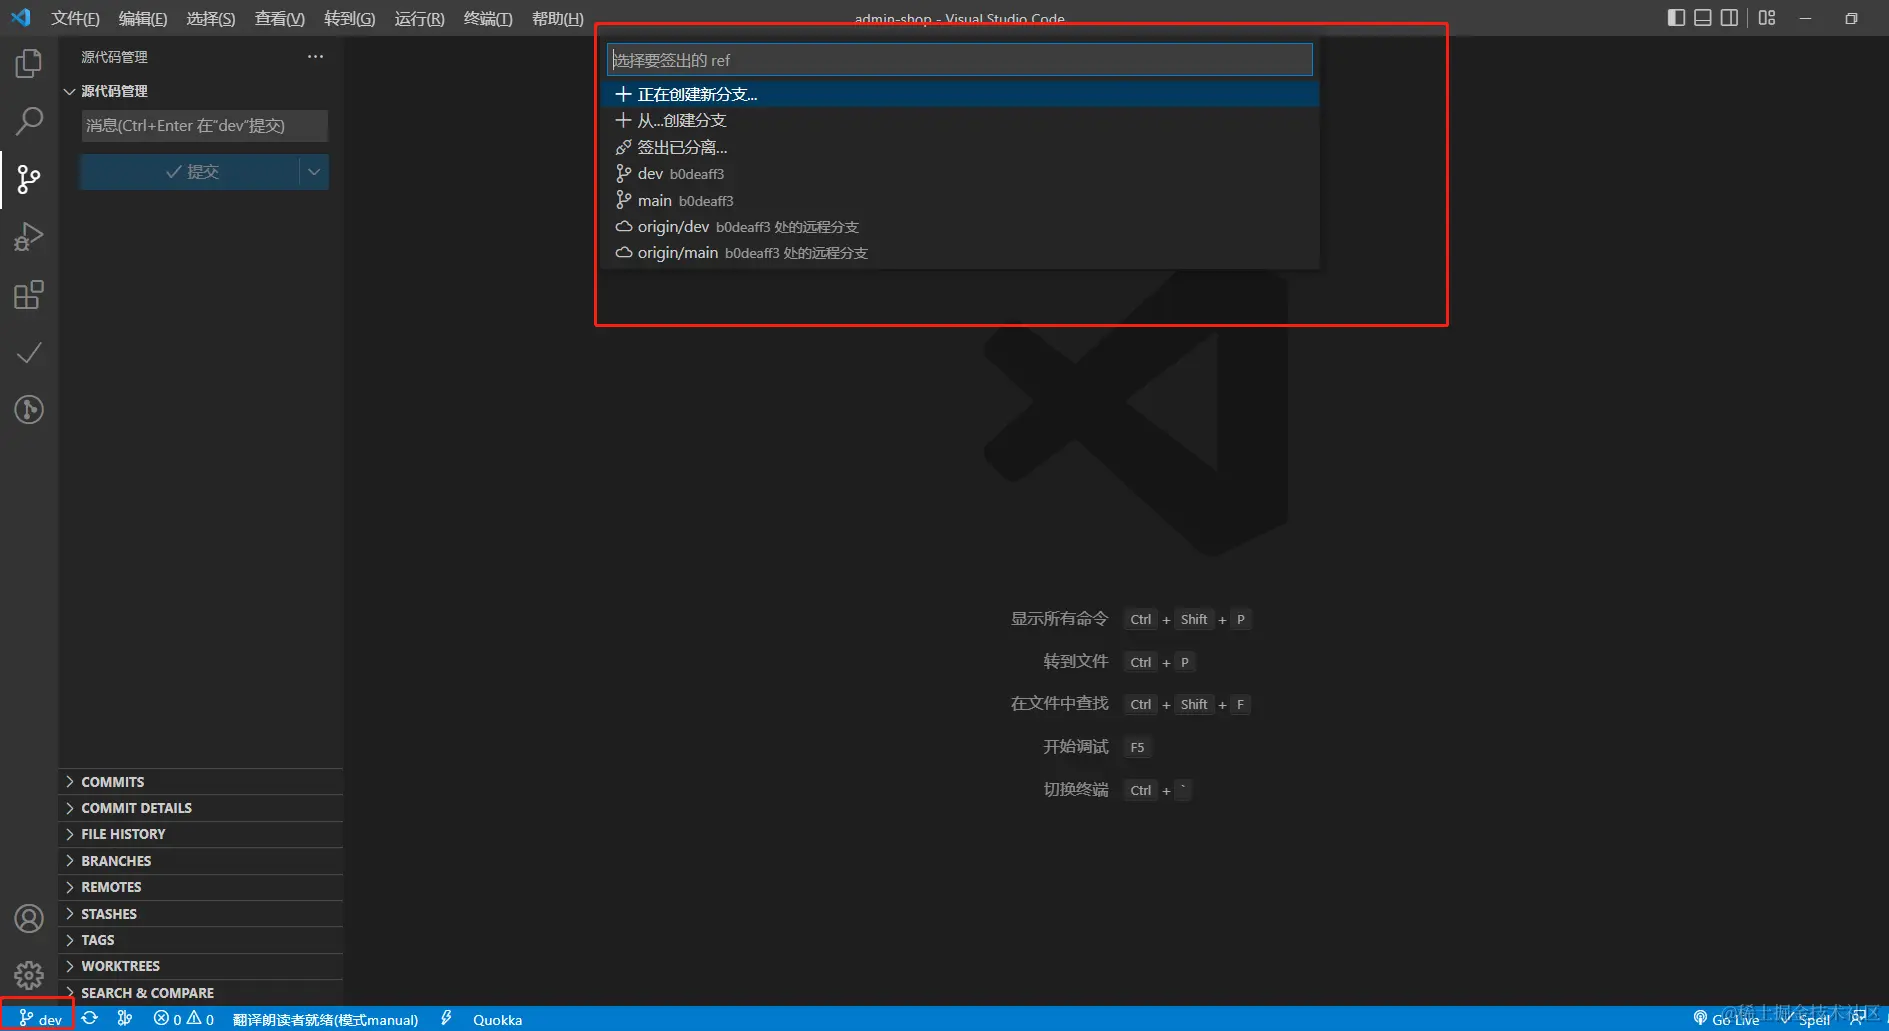Select 正在创建新分支... in the ref picker

(x=960, y=94)
